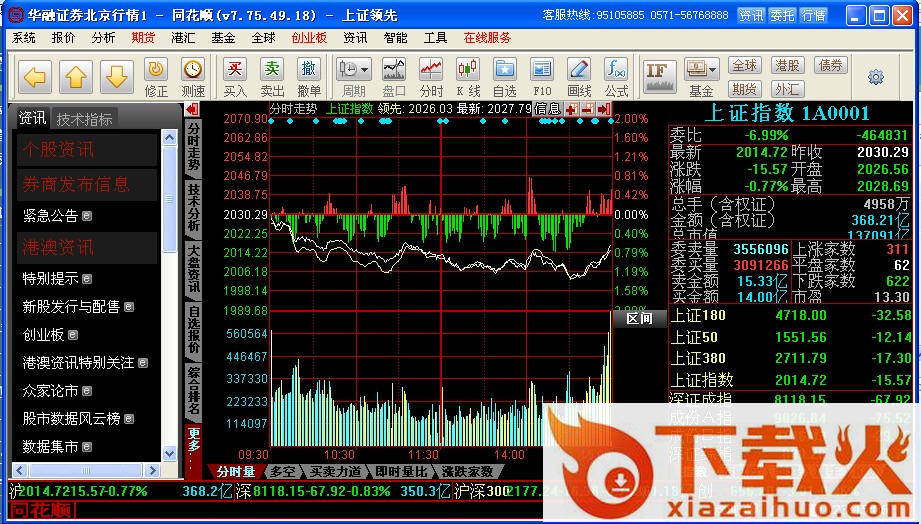Select 个股资讯 in sidebar

[87, 149]
